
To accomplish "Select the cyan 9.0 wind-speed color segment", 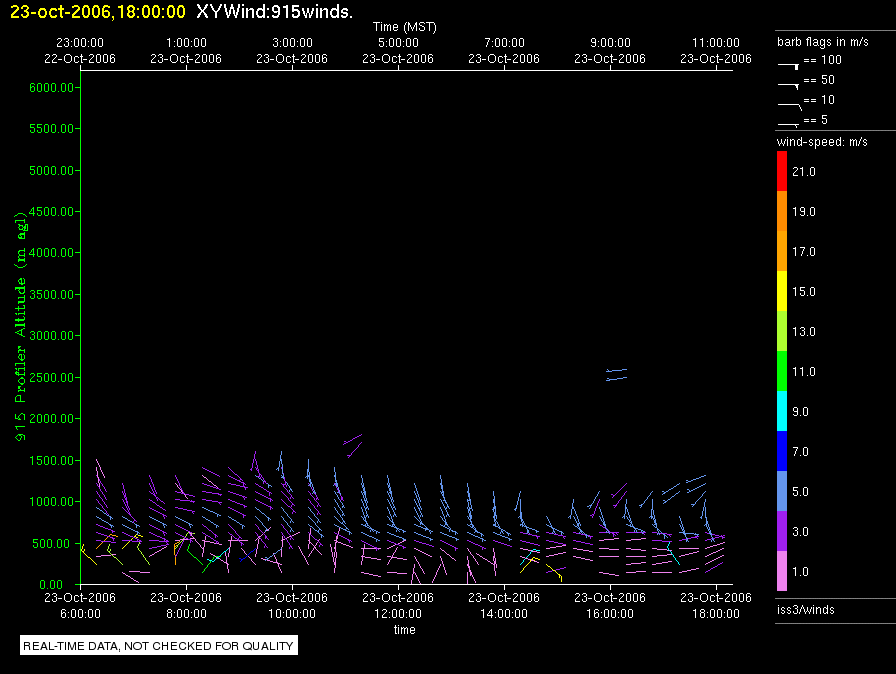I will pyautogui.click(x=782, y=411).
